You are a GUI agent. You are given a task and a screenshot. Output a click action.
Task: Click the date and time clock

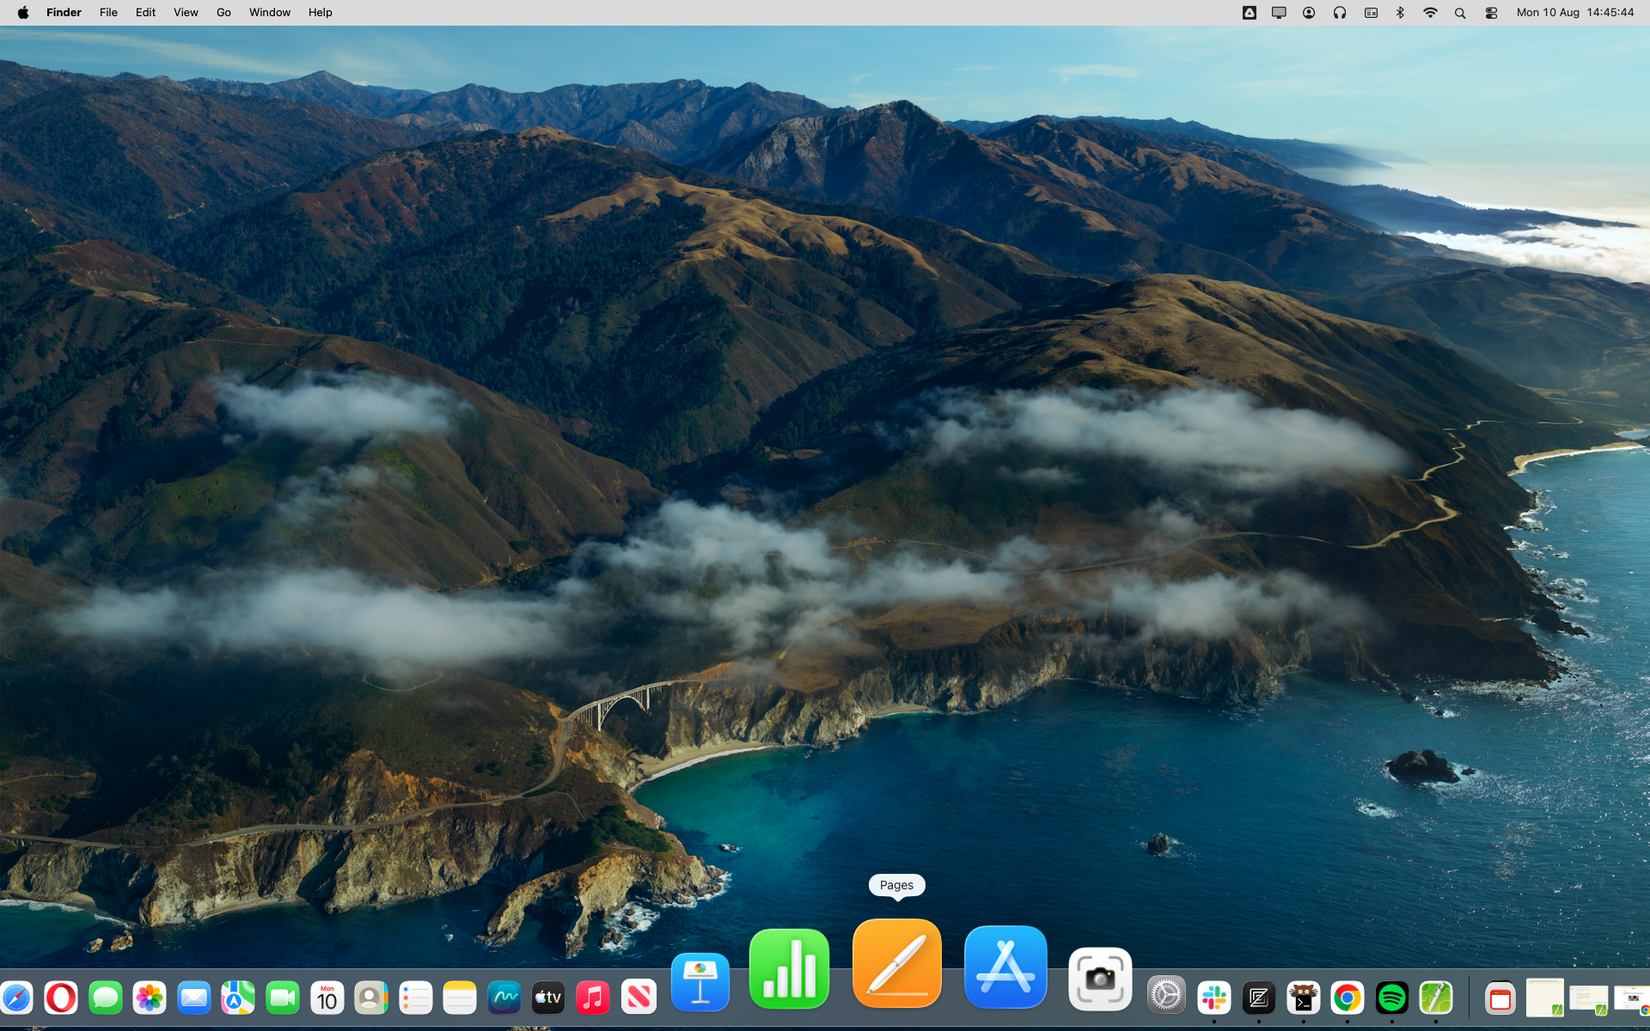[1575, 13]
